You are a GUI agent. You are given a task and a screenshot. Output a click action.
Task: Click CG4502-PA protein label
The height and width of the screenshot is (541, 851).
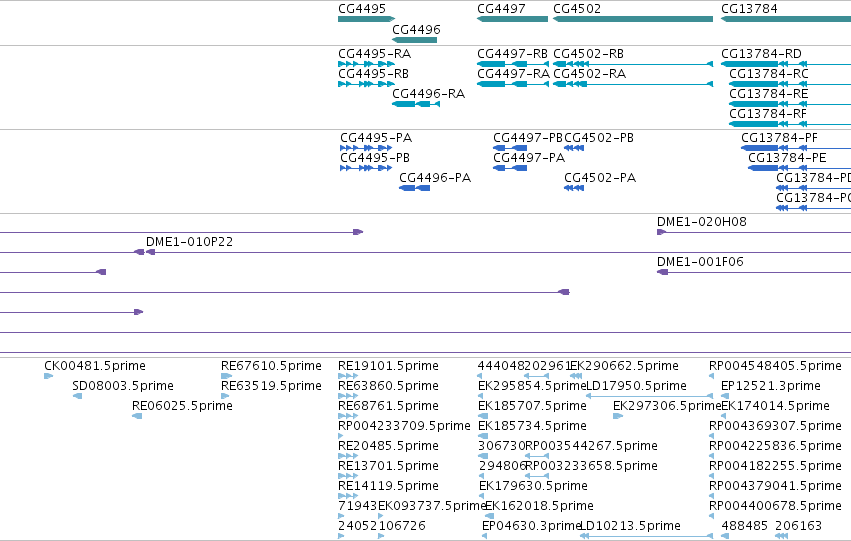point(600,178)
